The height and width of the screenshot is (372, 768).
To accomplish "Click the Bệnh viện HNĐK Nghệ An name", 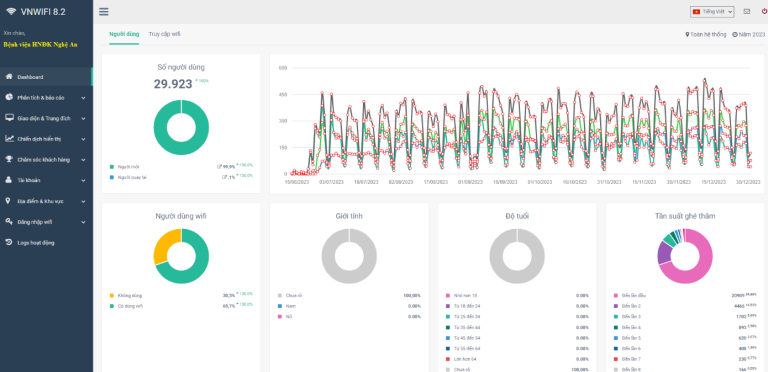I will point(40,45).
